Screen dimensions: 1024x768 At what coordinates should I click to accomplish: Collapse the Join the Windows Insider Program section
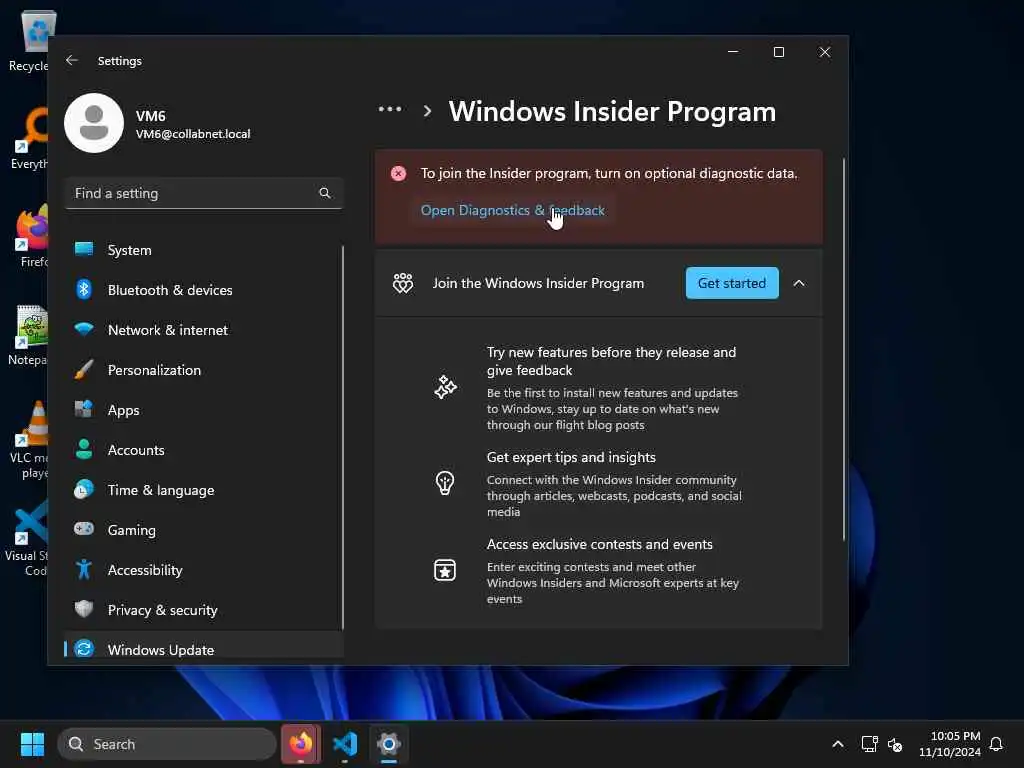tap(799, 283)
